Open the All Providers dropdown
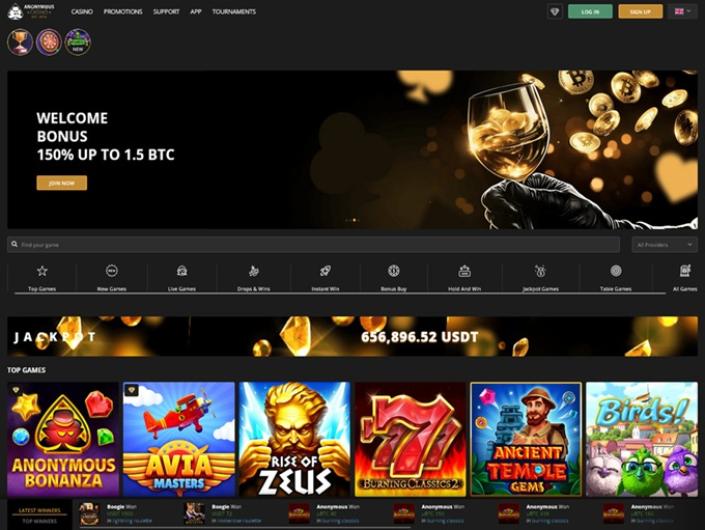 click(665, 245)
